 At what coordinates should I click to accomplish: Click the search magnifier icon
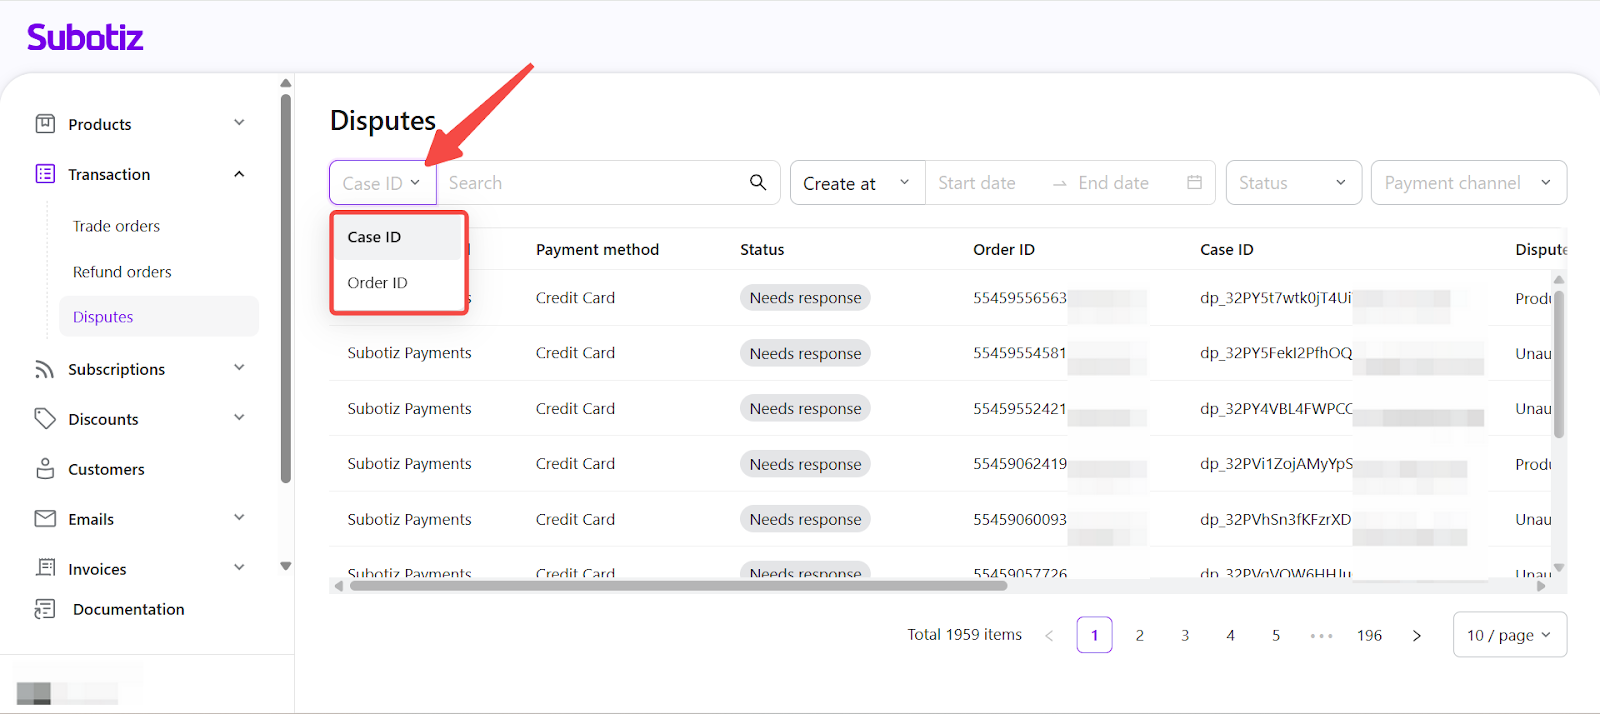[x=758, y=182]
